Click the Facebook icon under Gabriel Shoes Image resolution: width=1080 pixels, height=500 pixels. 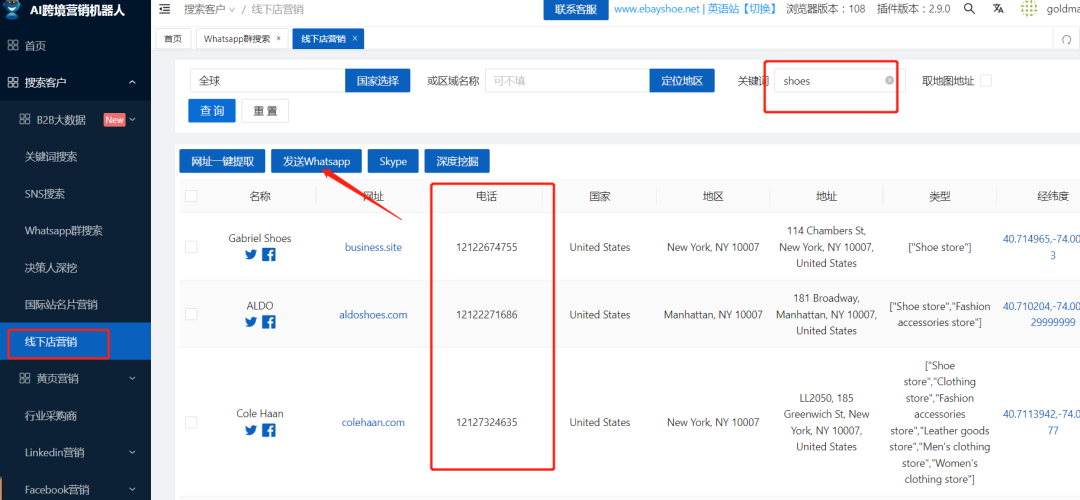269,254
